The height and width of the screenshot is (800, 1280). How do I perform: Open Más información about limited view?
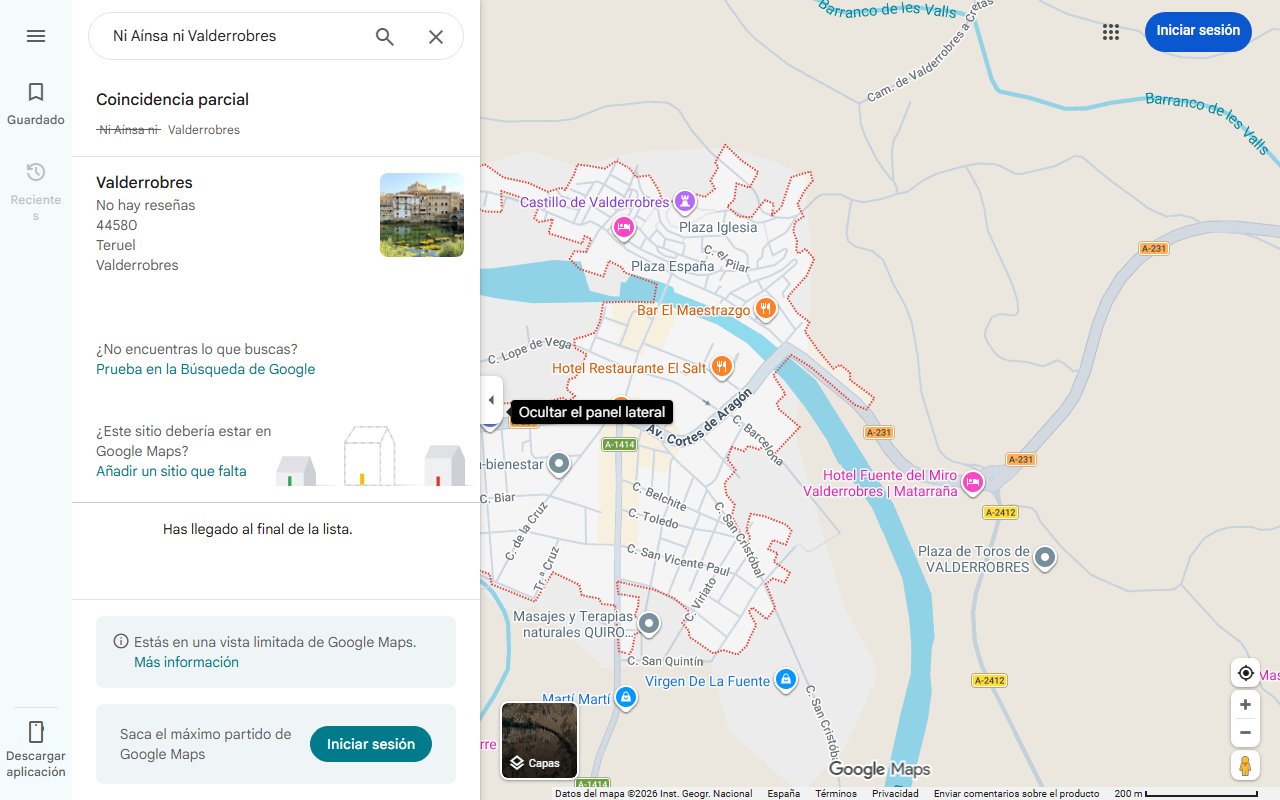(186, 662)
